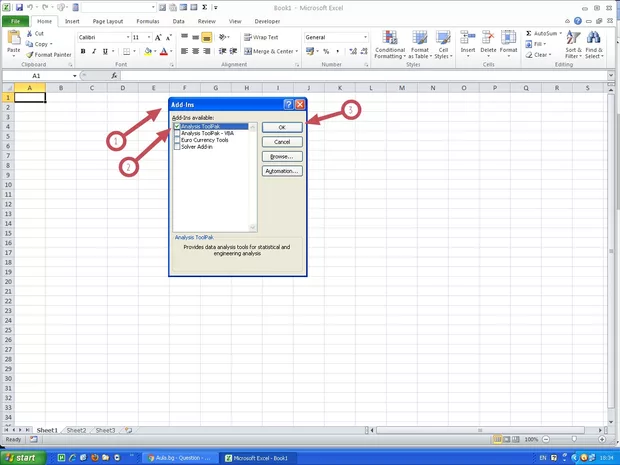Open Add-Ins dialog help question mark
Image resolution: width=620 pixels, height=465 pixels.
[288, 104]
